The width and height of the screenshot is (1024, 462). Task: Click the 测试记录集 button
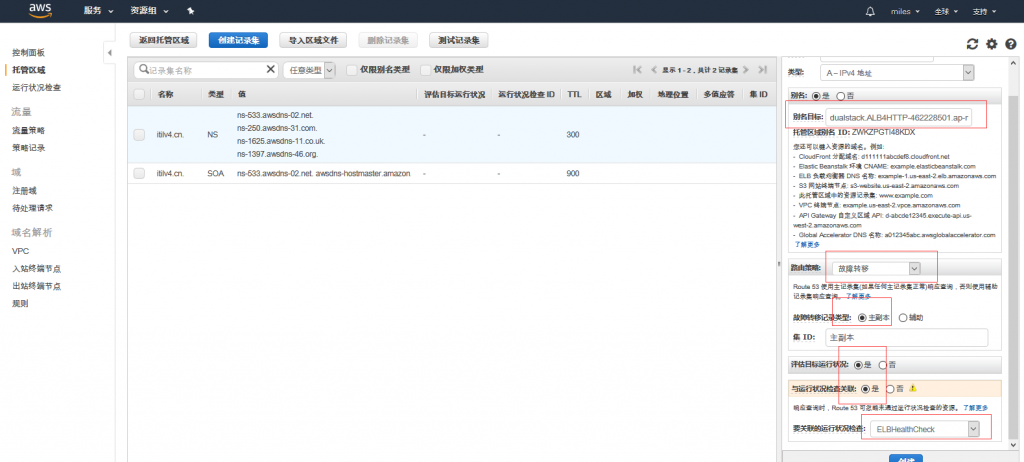coord(458,40)
